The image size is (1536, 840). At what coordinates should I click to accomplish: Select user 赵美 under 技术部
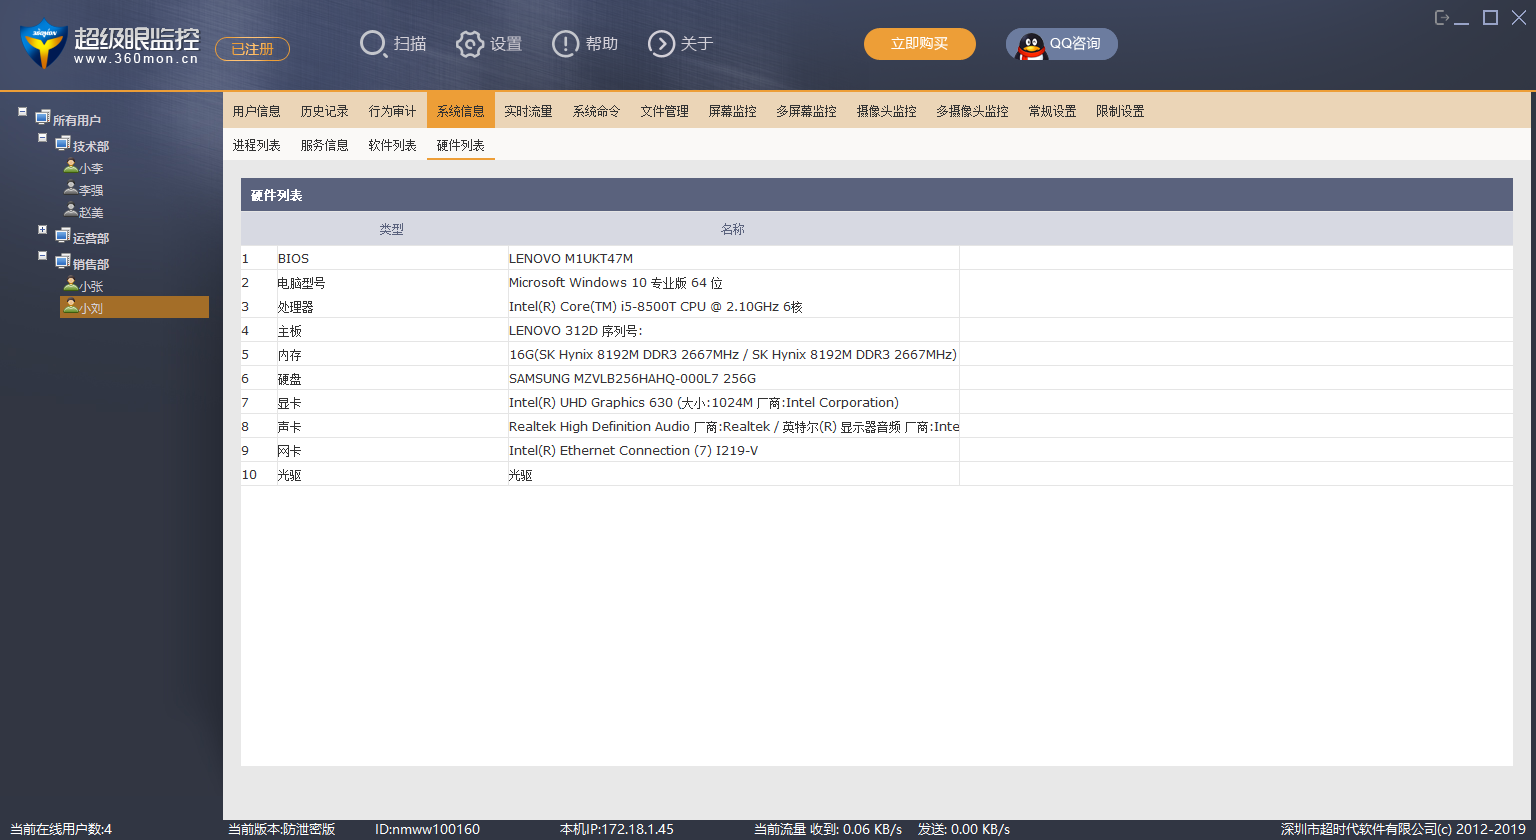[90, 212]
